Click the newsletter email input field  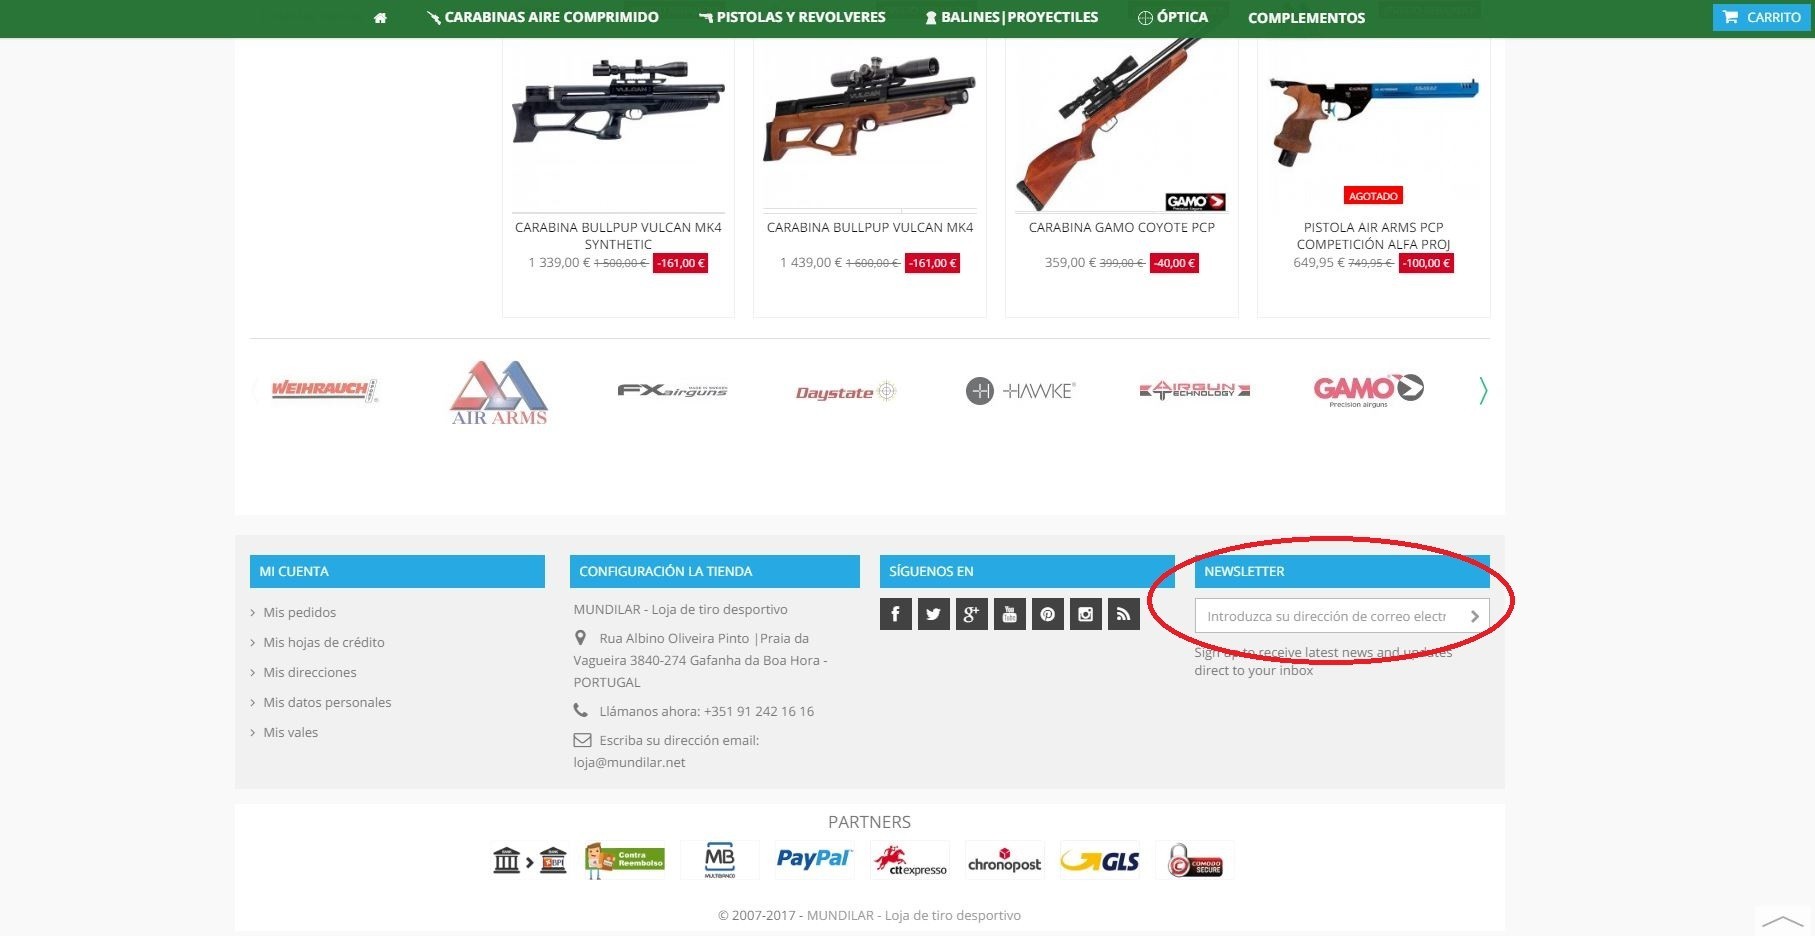1328,616
